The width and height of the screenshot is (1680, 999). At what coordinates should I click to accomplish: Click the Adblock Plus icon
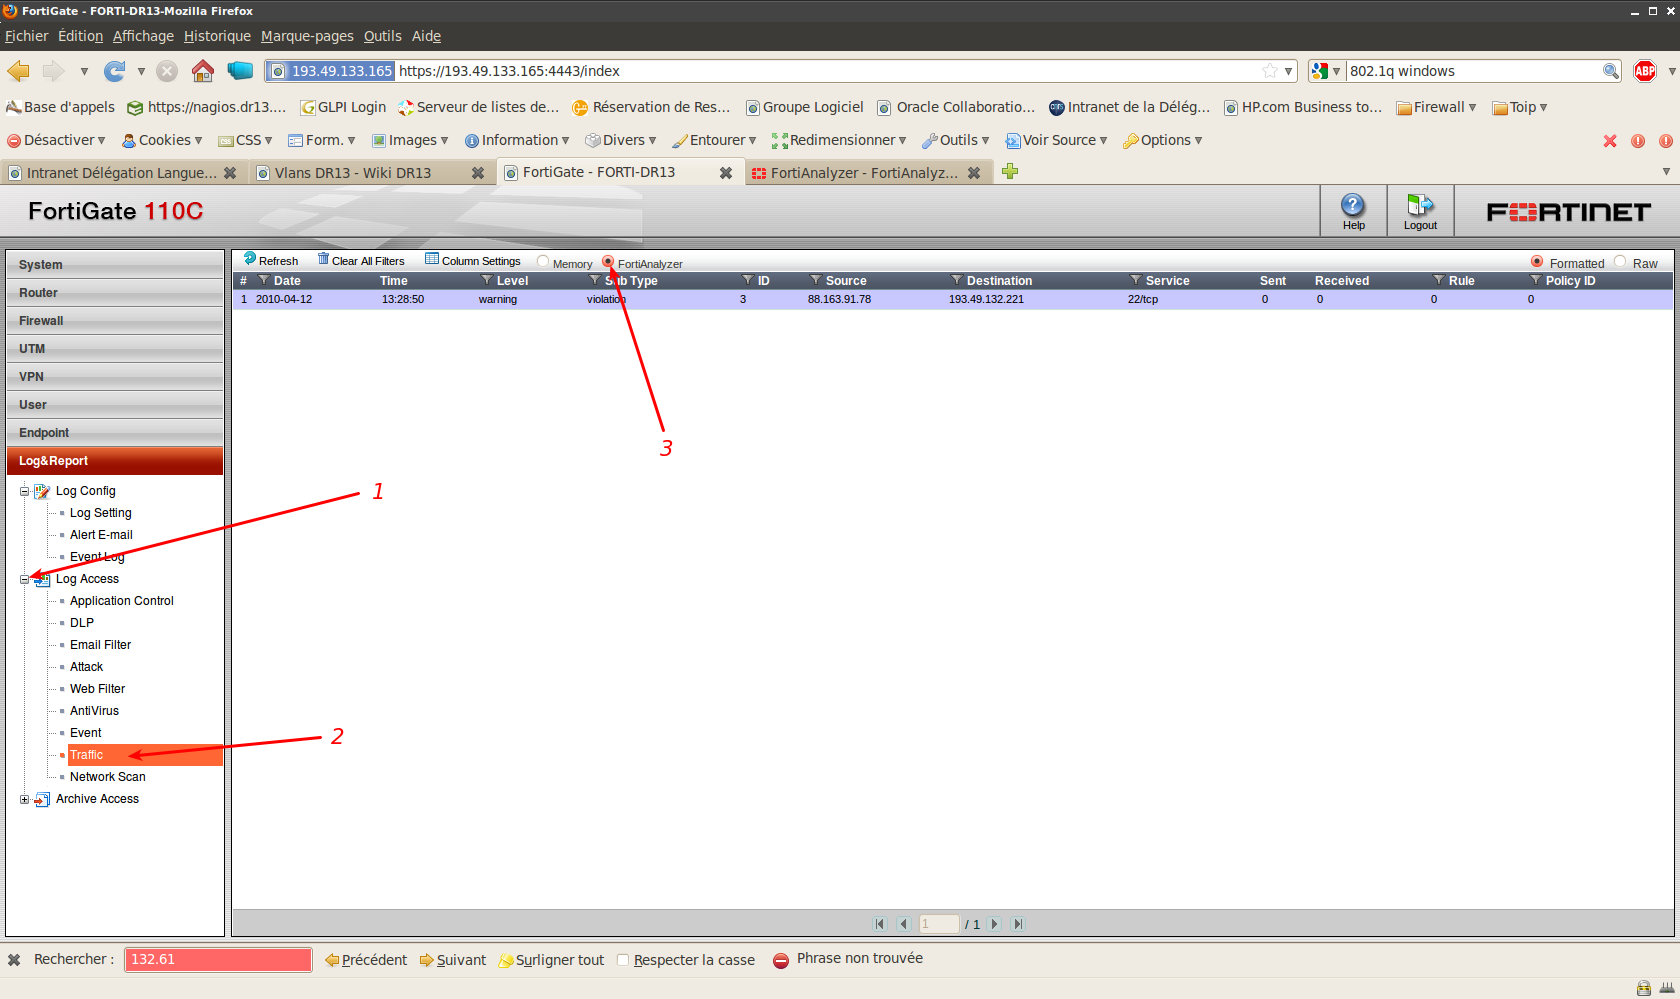click(1644, 71)
